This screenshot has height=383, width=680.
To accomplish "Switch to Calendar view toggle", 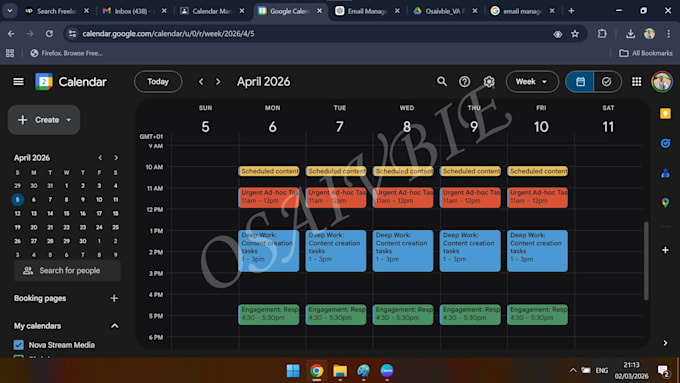I will tap(580, 82).
